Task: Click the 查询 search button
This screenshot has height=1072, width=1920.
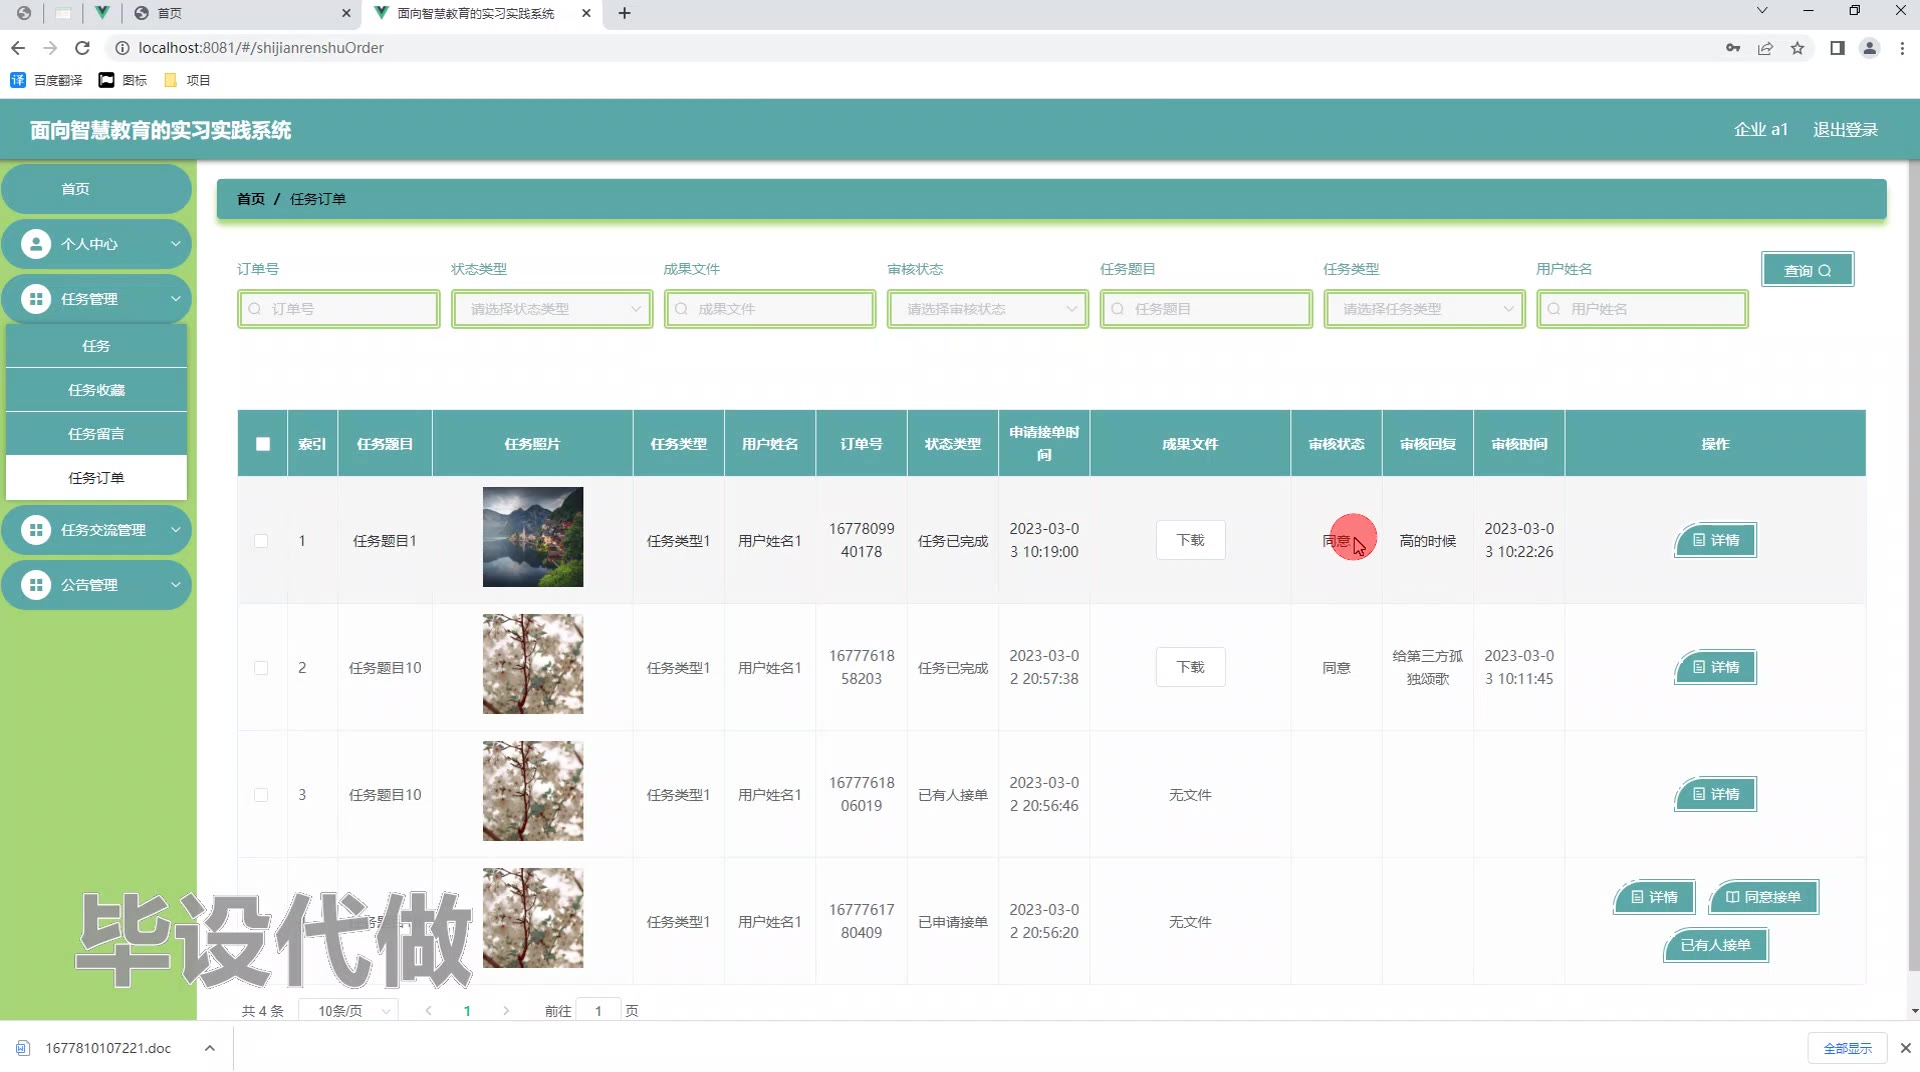Action: coord(1807,270)
